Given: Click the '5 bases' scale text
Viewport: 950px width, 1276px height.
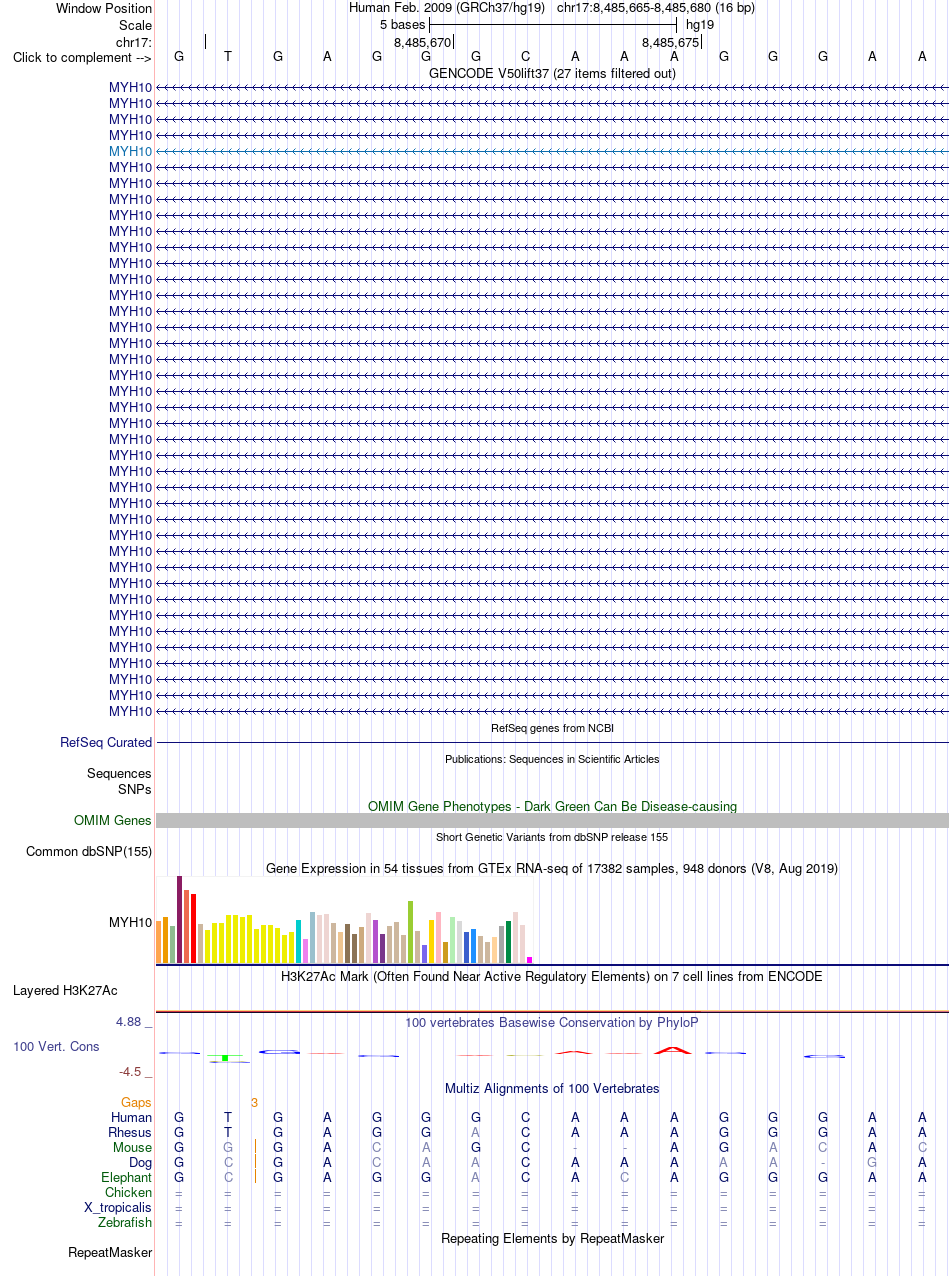Looking at the screenshot, I should (x=402, y=25).
